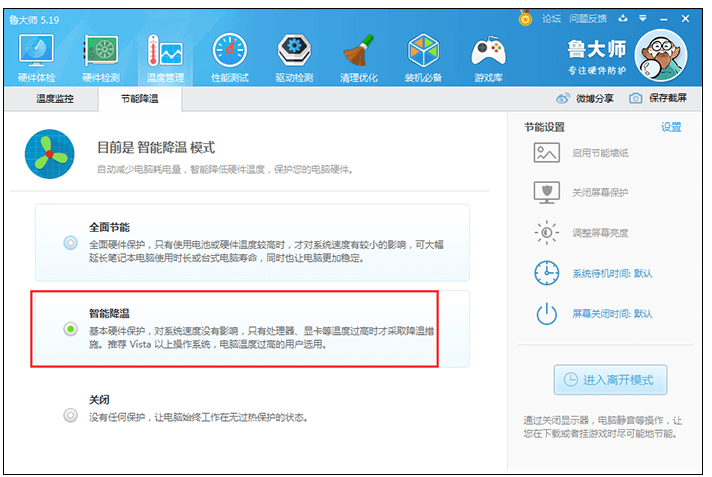Click 关闭屏幕保护 text
712x477 pixels.
tap(600, 193)
